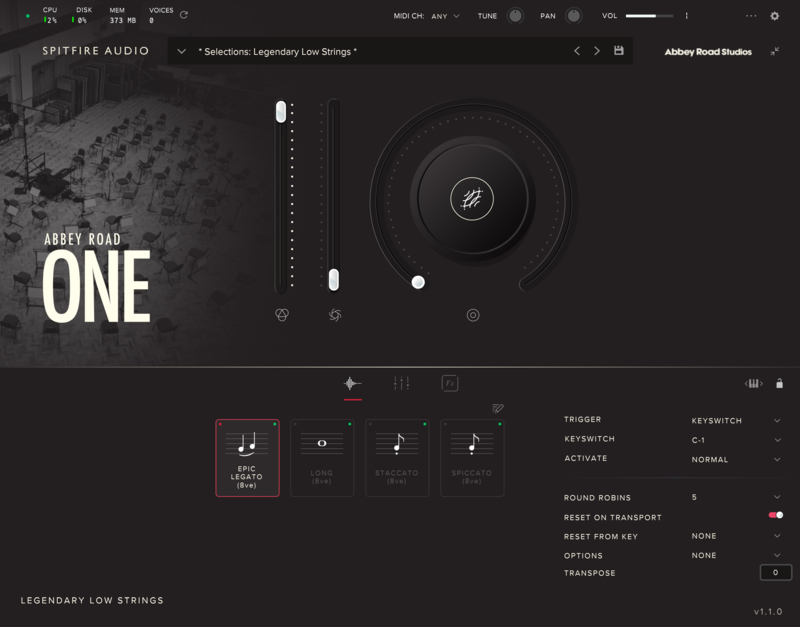Open the techniques waveform tab

click(x=352, y=384)
